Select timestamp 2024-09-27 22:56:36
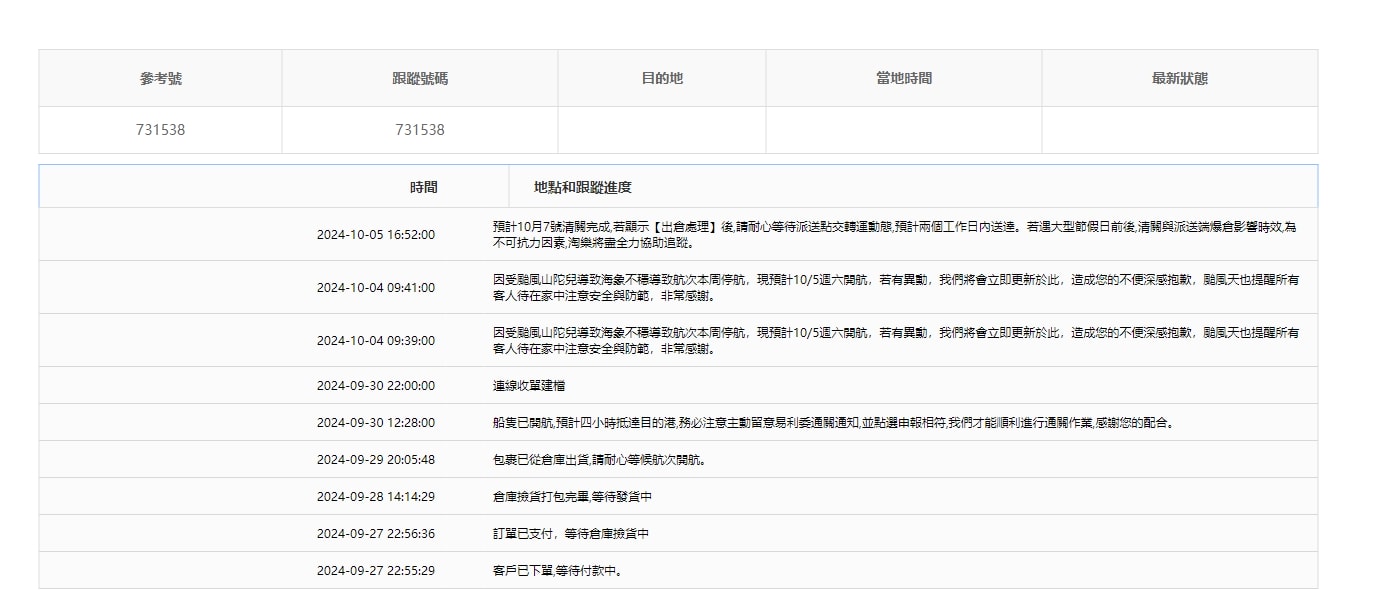This screenshot has width=1393, height=614. pyautogui.click(x=376, y=534)
